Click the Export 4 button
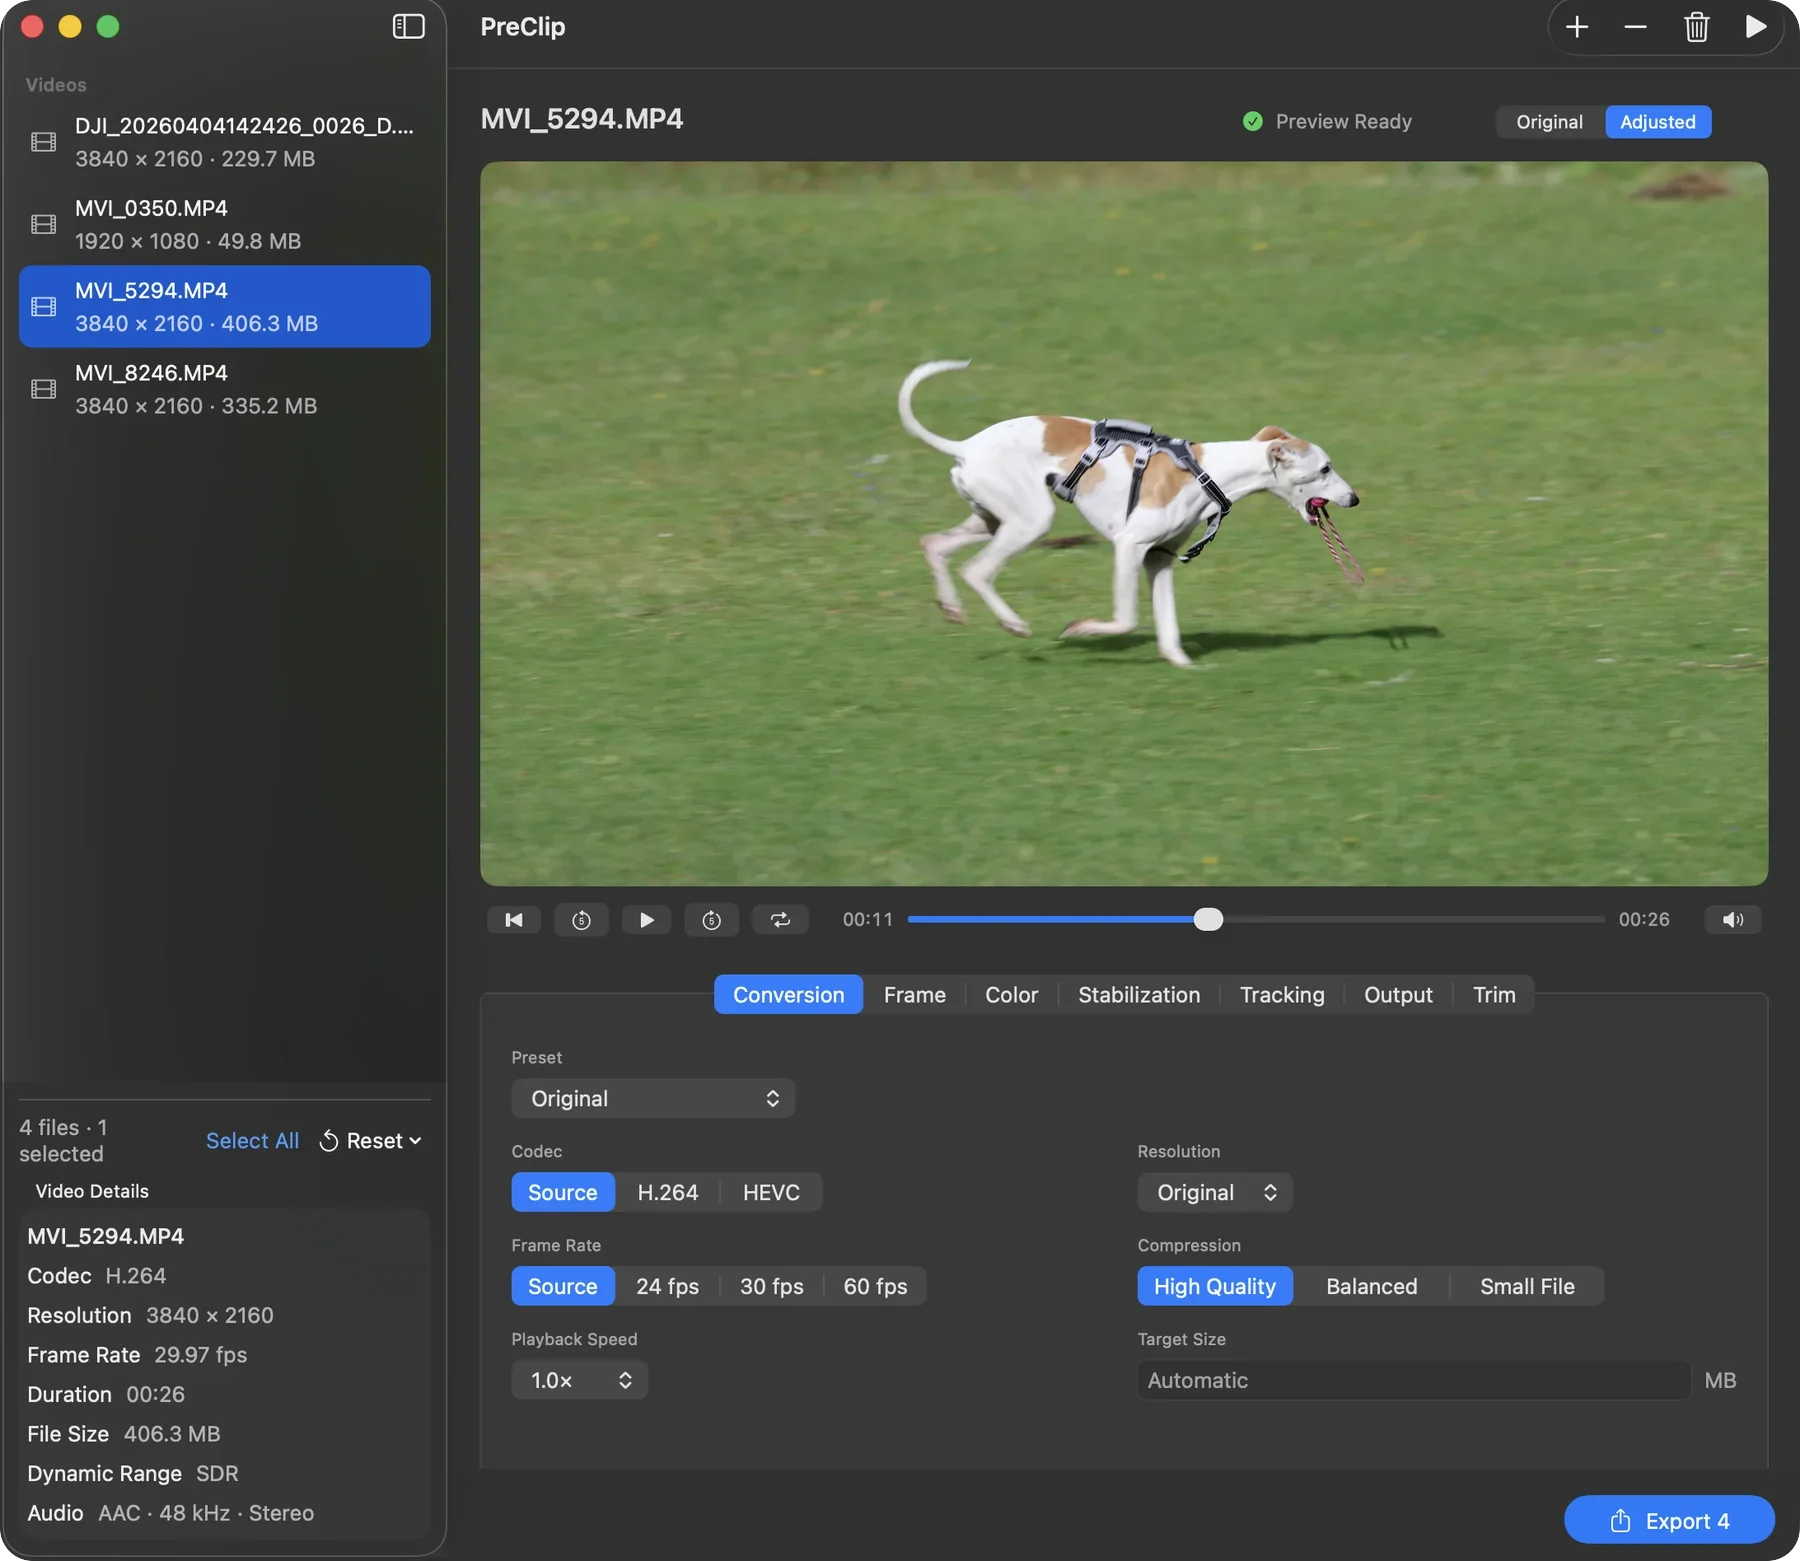 [x=1669, y=1520]
